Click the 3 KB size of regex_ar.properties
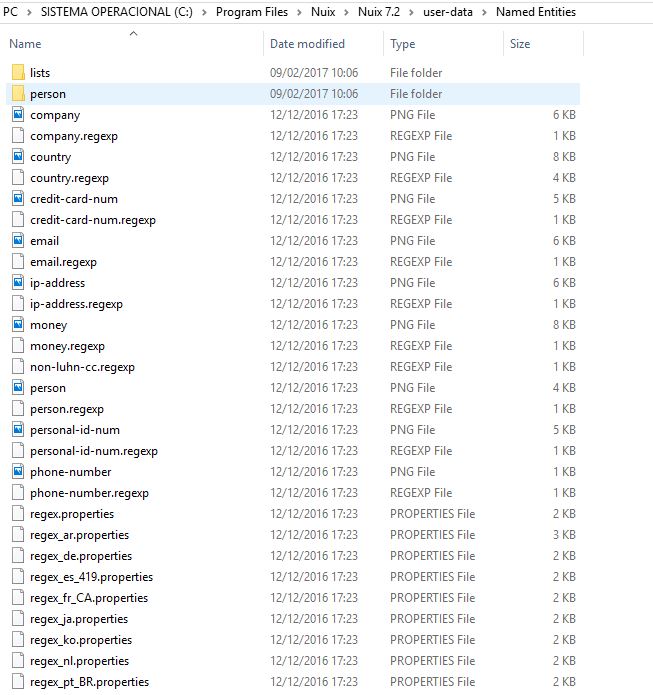Image resolution: width=653 pixels, height=695 pixels. [564, 535]
